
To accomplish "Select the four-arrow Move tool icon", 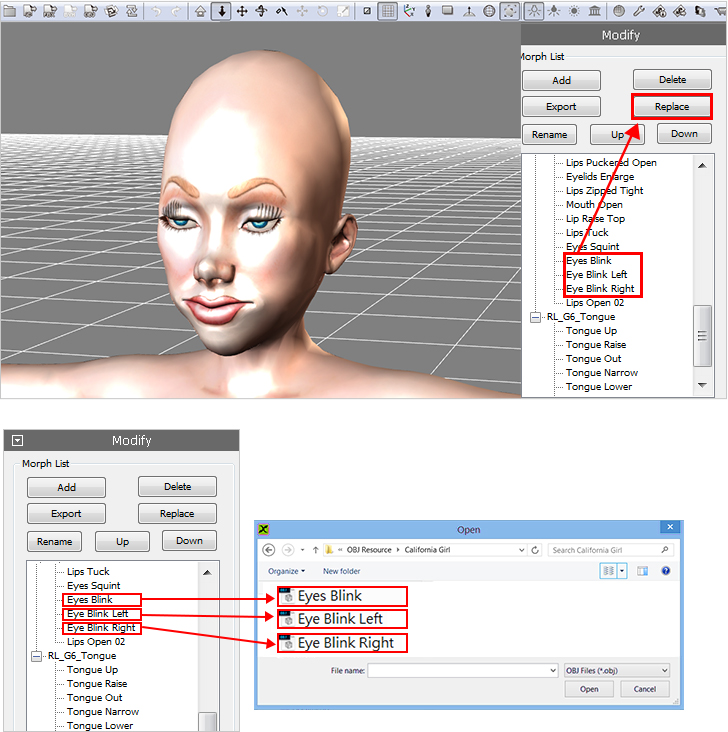I will tap(242, 12).
